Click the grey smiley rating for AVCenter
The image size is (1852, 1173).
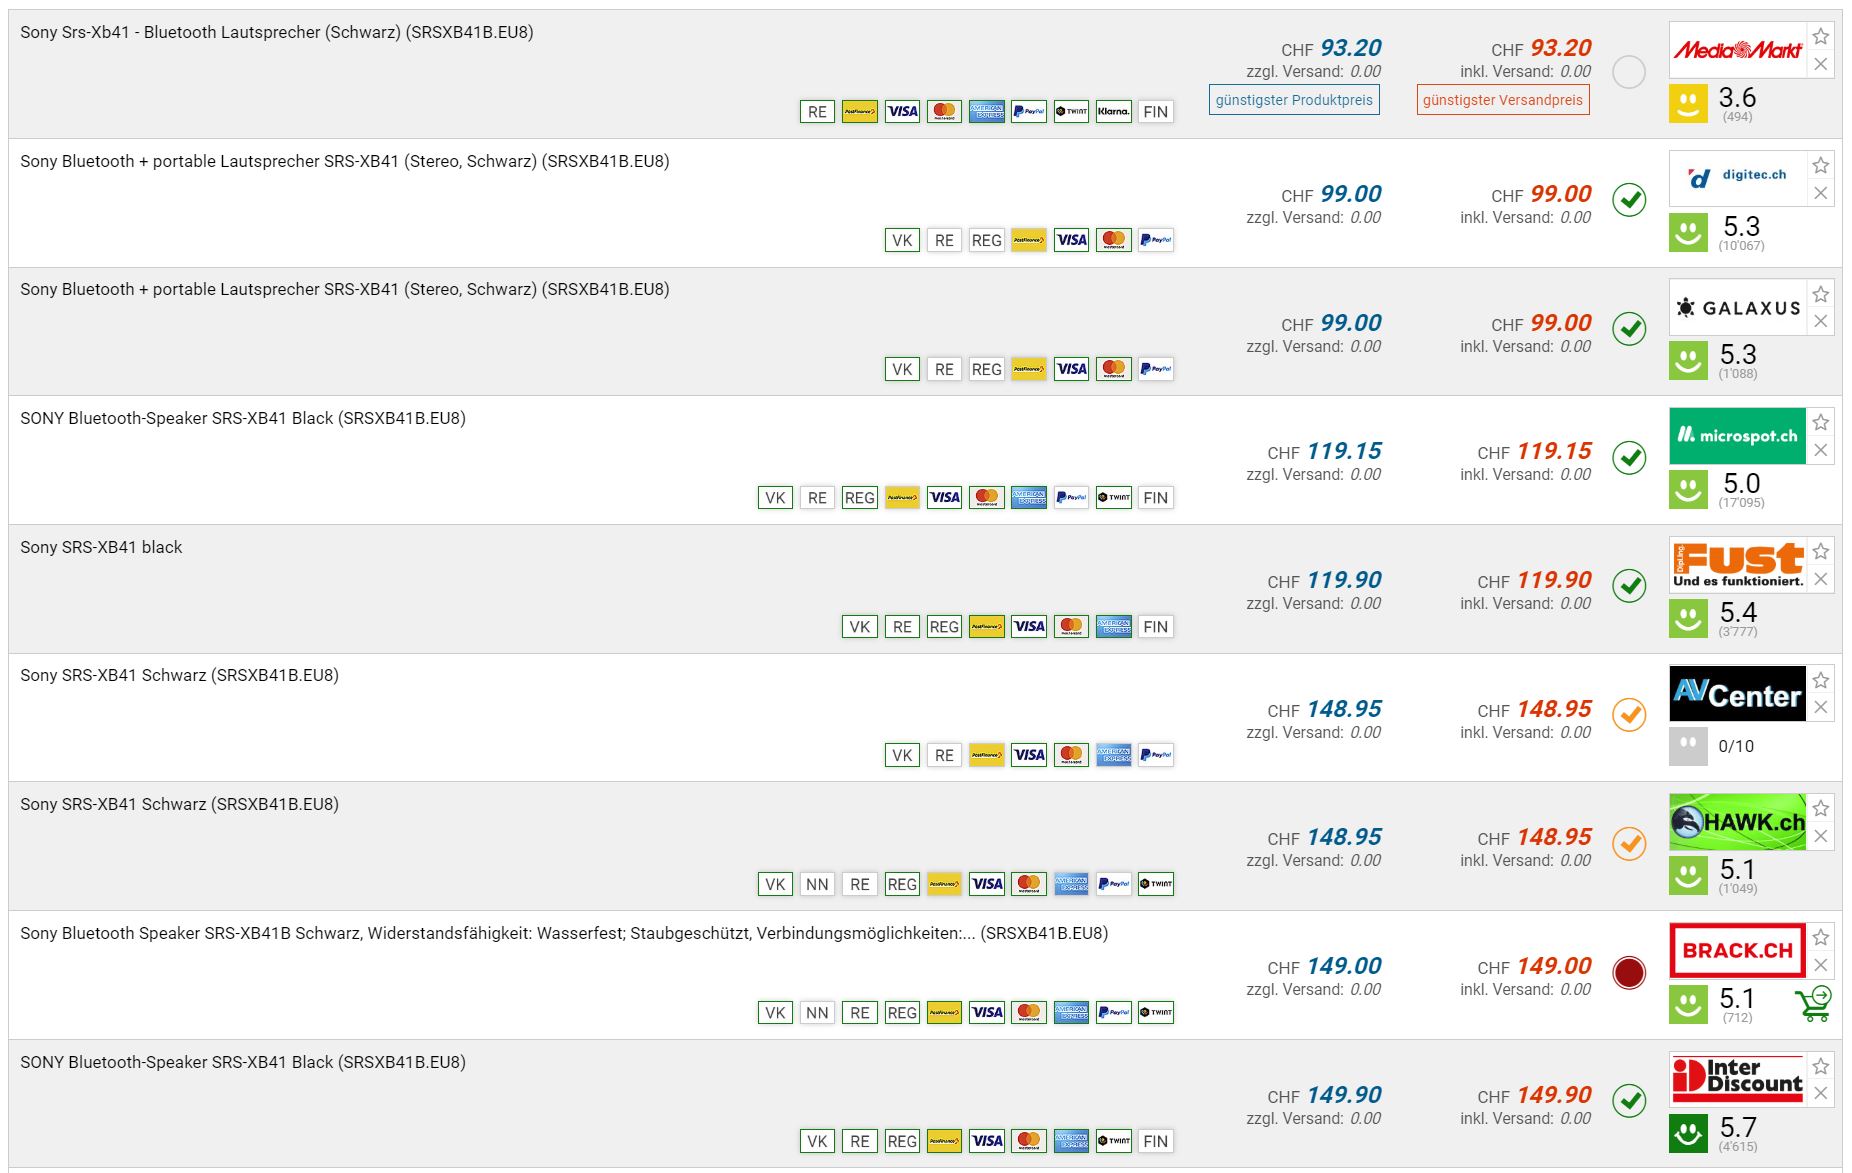1688,747
